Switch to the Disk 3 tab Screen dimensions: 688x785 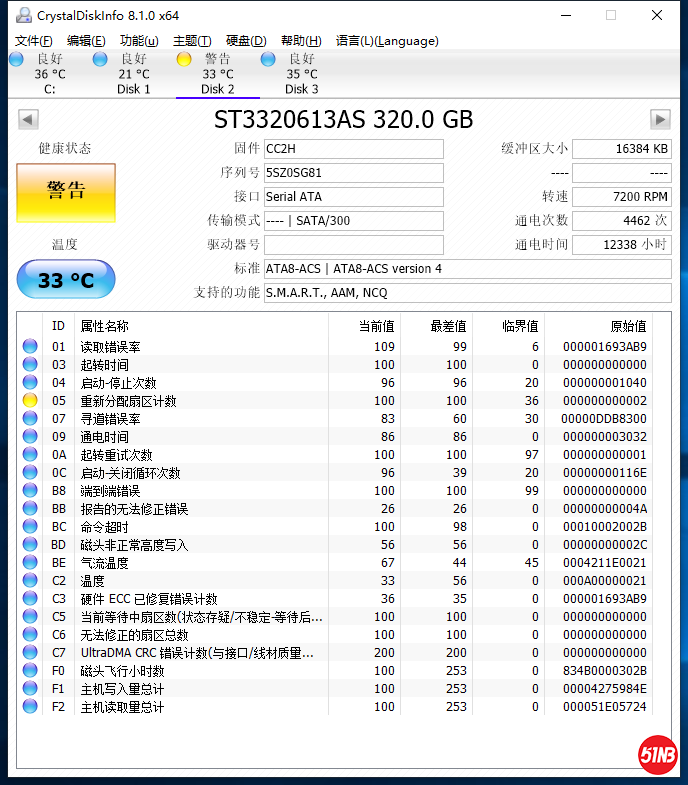[302, 75]
